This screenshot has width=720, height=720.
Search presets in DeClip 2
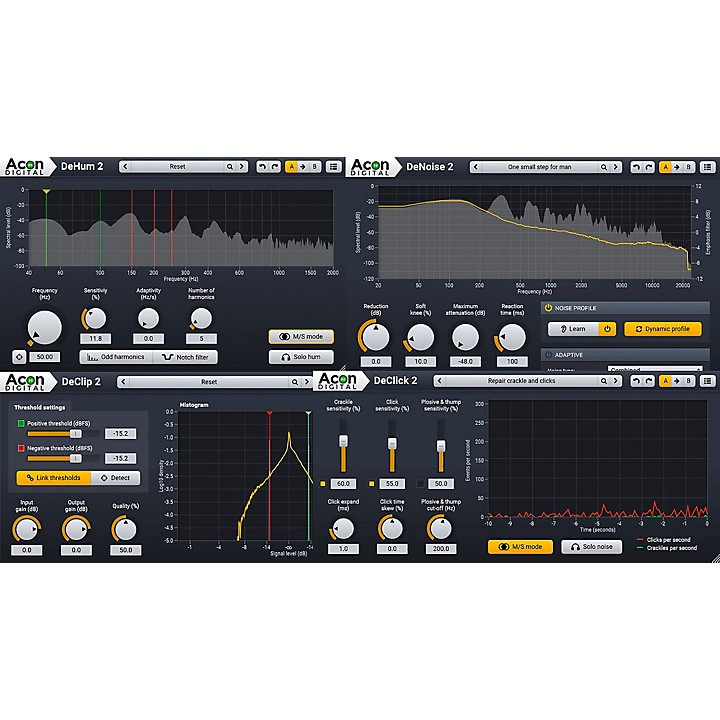[x=295, y=382]
